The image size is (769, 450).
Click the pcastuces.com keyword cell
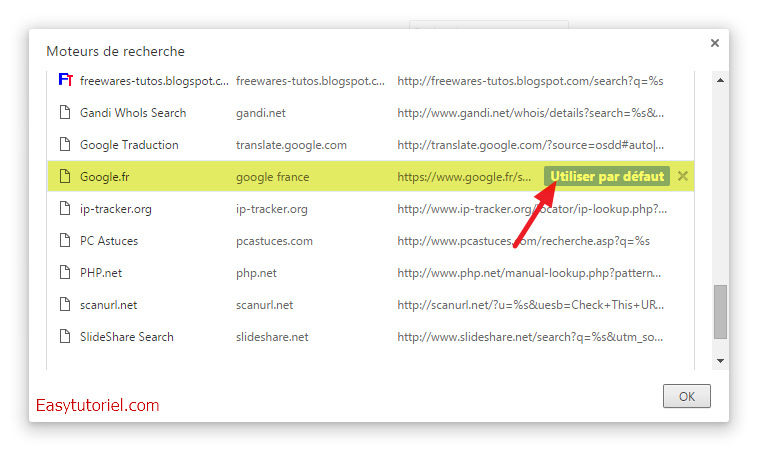point(274,241)
